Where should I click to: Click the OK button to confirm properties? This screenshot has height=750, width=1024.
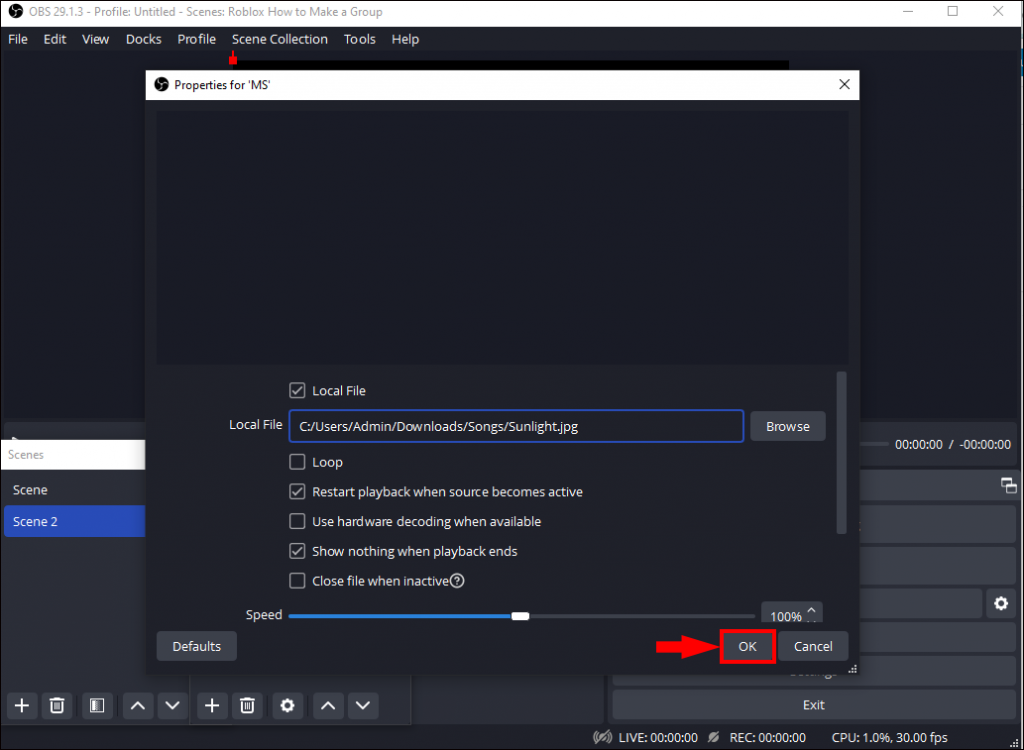pos(748,646)
